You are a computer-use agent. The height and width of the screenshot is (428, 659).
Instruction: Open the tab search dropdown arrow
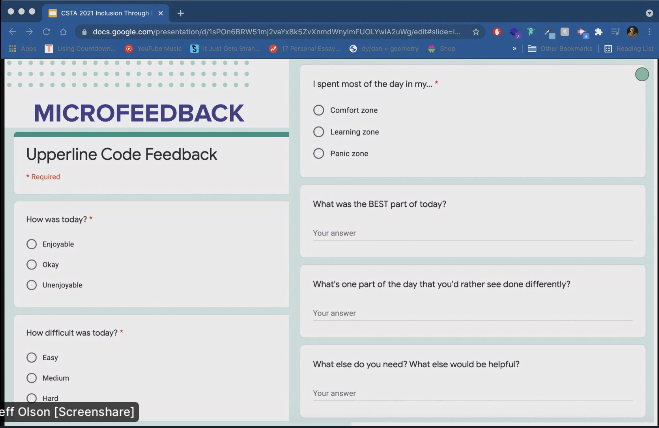click(649, 13)
